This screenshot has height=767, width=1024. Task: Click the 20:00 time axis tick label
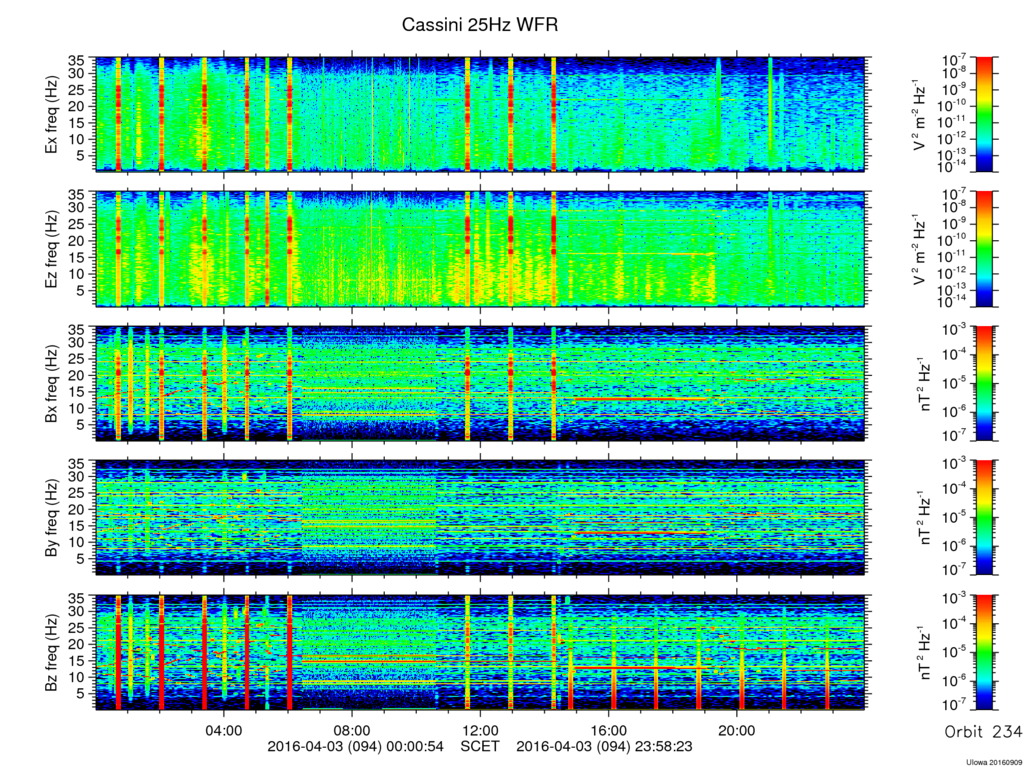(736, 730)
